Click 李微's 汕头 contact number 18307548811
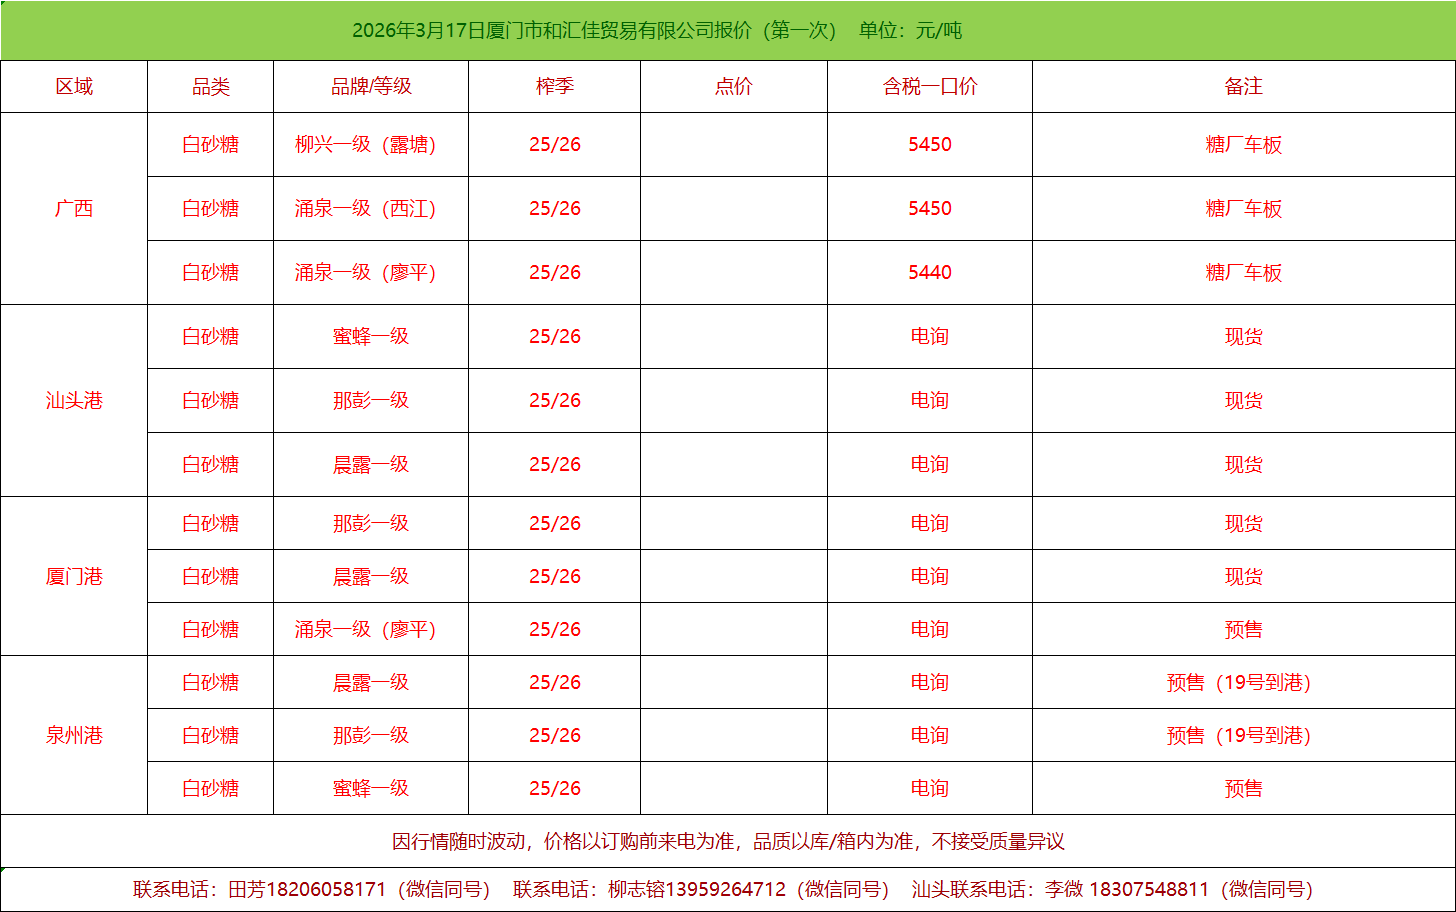1456x912 pixels. [1148, 890]
